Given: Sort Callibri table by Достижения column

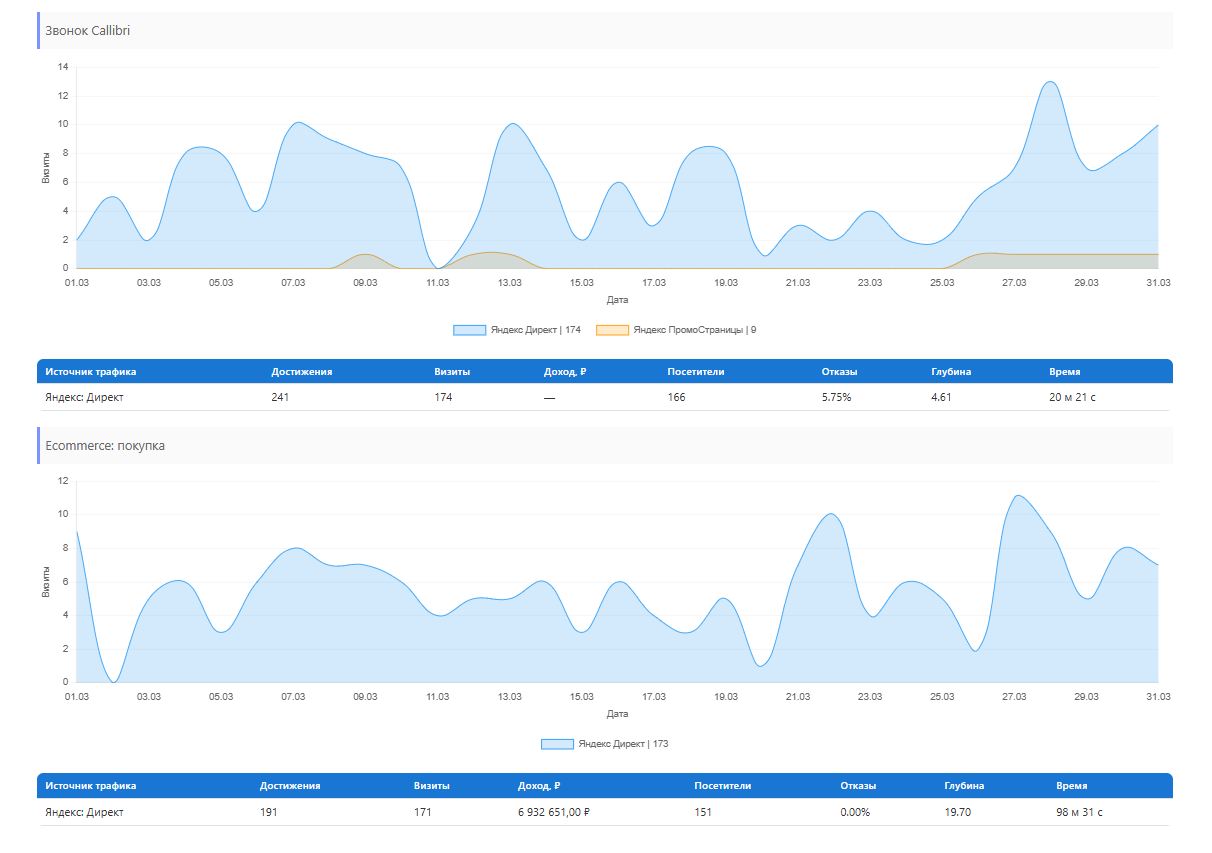Looking at the screenshot, I should tap(301, 372).
